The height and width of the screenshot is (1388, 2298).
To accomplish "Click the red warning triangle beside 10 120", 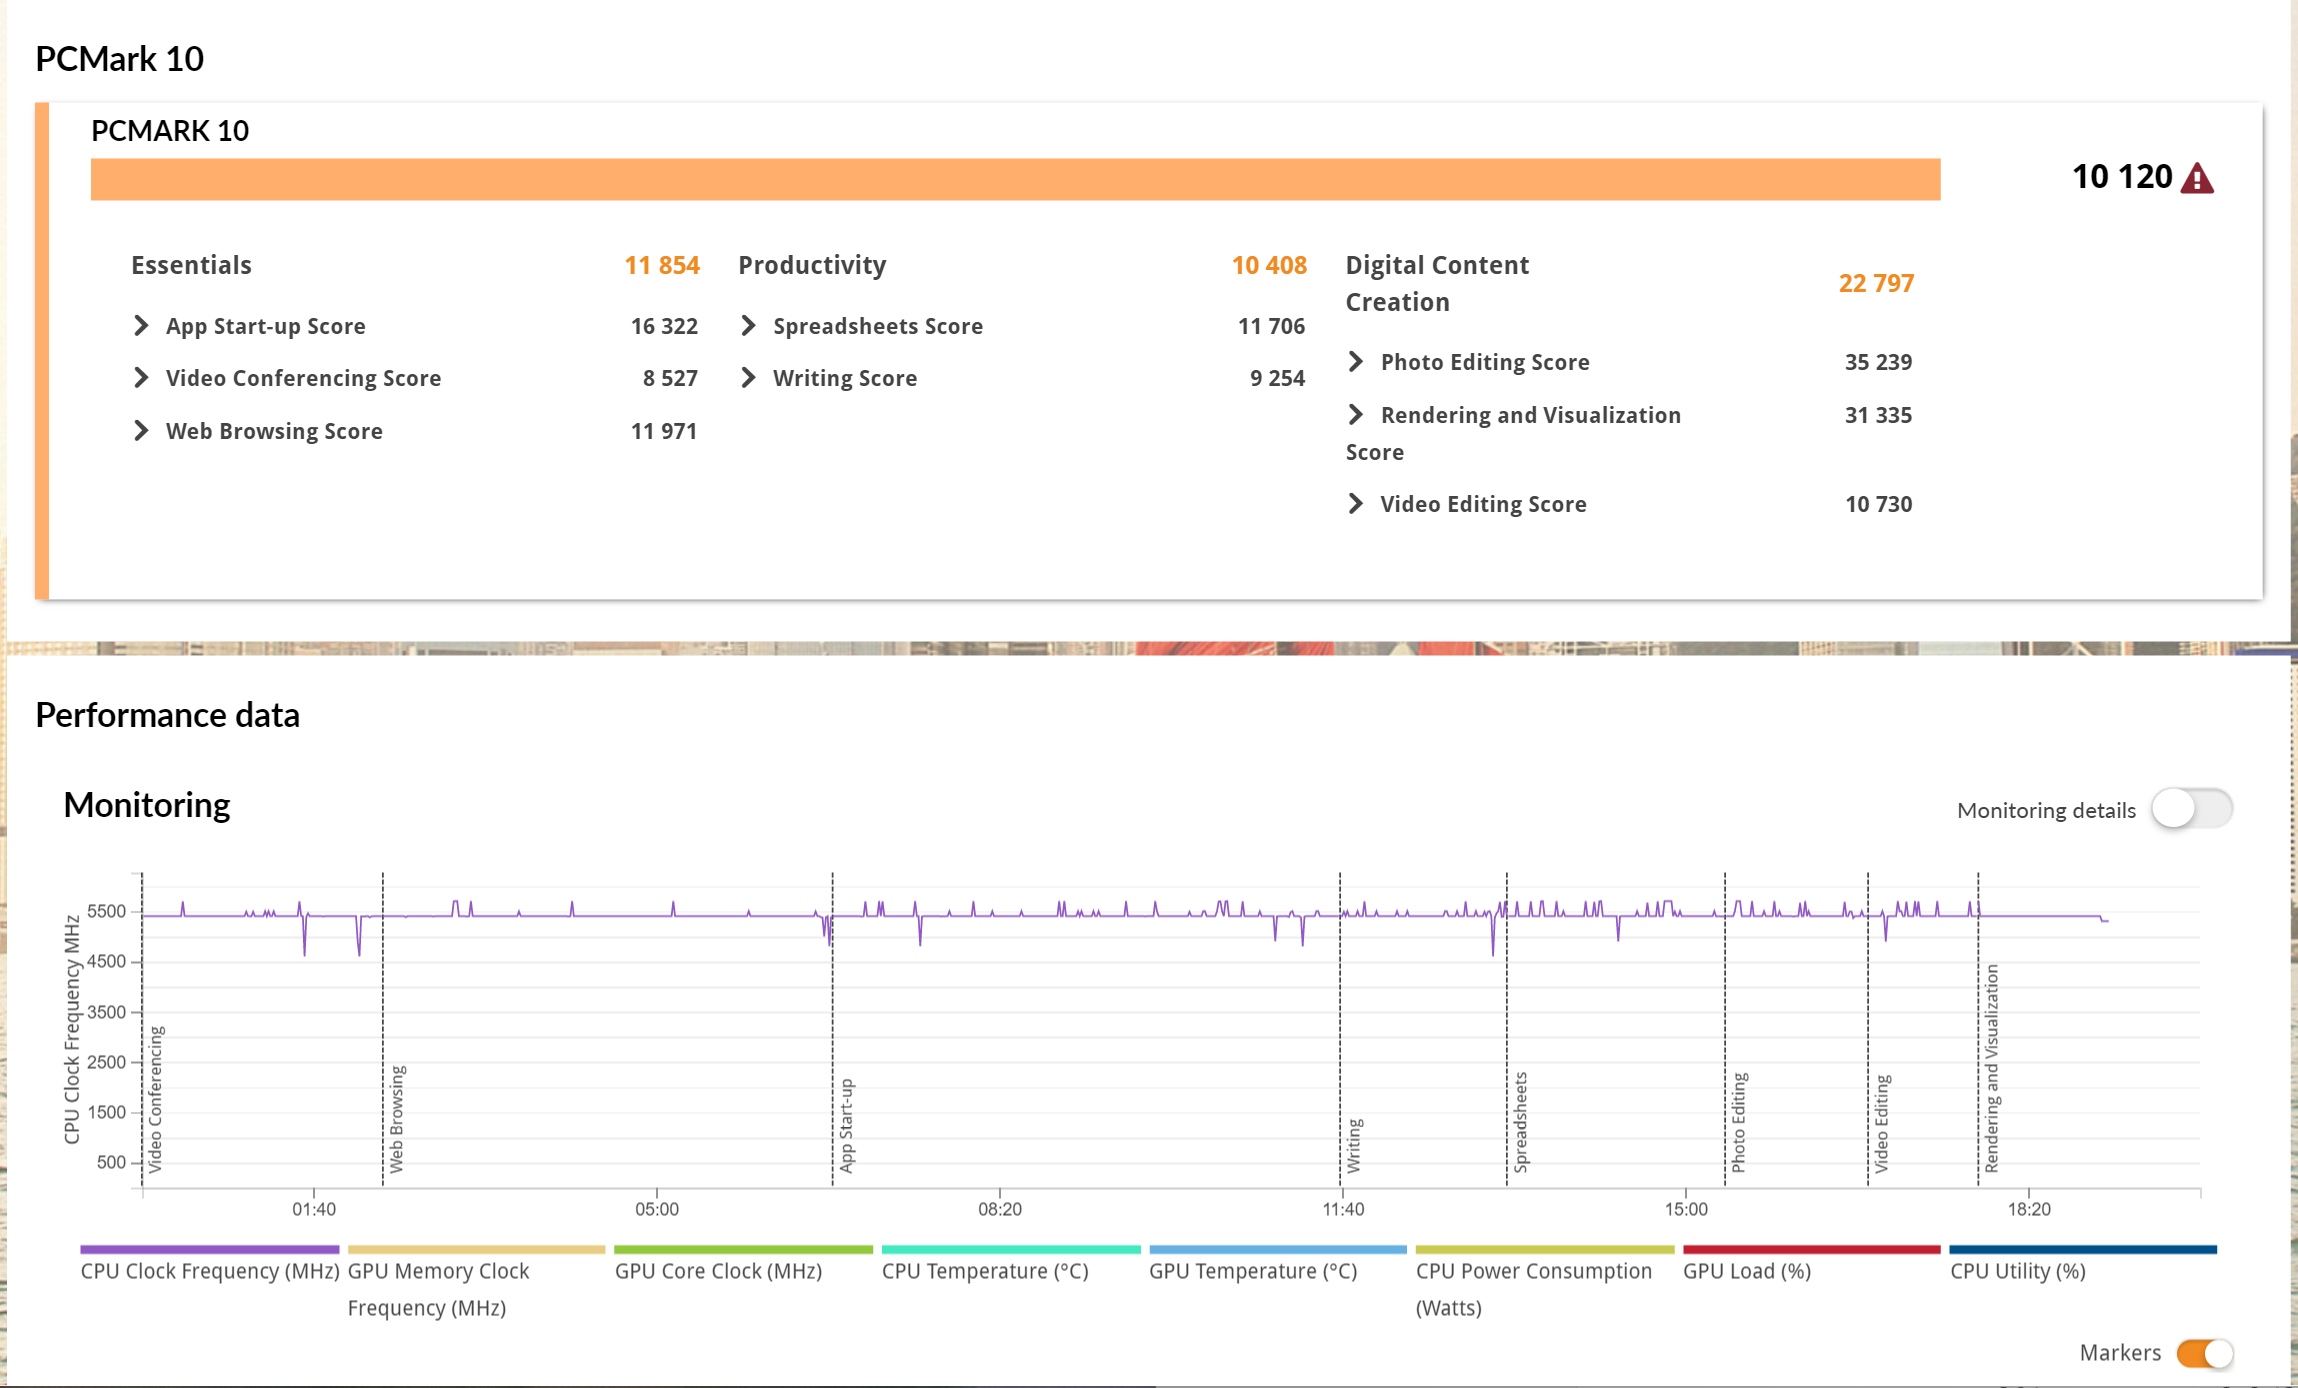I will [2197, 178].
